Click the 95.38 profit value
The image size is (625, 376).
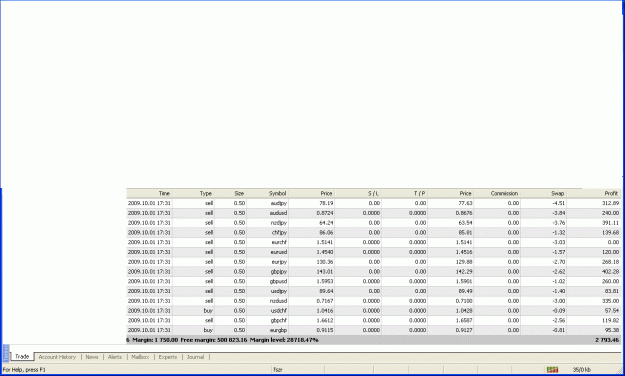[612, 330]
